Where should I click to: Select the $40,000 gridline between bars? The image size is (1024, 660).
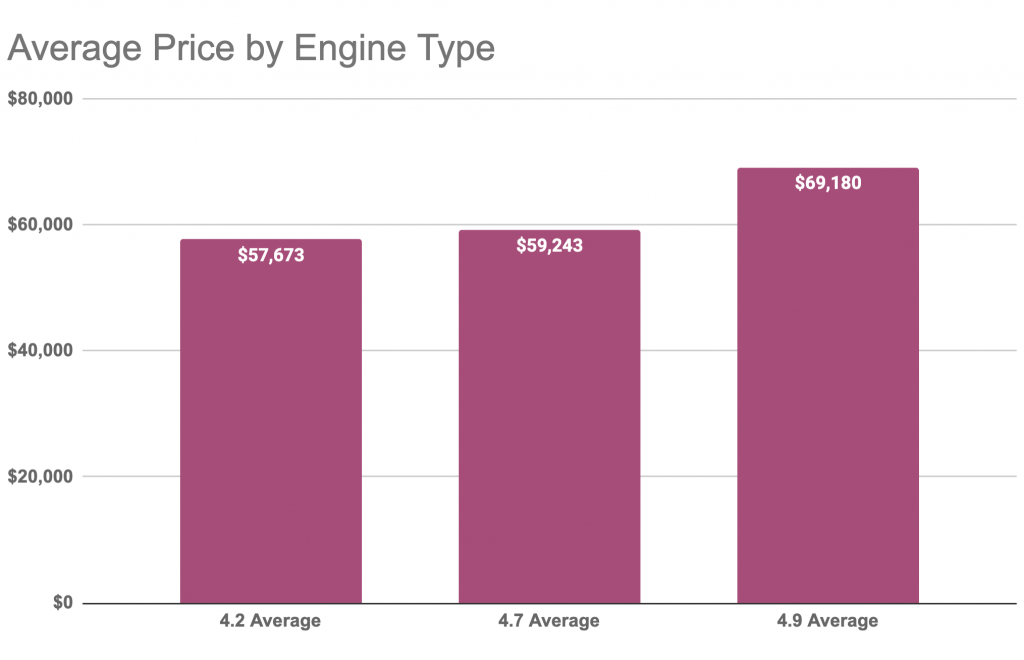pos(410,351)
